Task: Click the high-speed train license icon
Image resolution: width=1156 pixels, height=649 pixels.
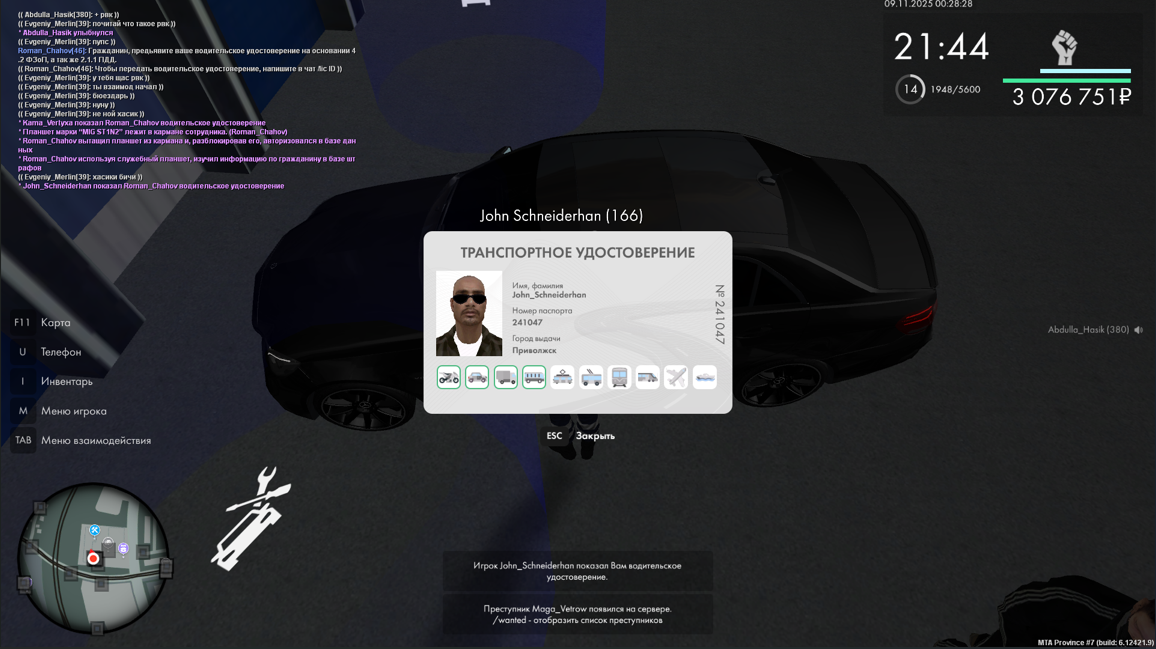Action: point(647,378)
